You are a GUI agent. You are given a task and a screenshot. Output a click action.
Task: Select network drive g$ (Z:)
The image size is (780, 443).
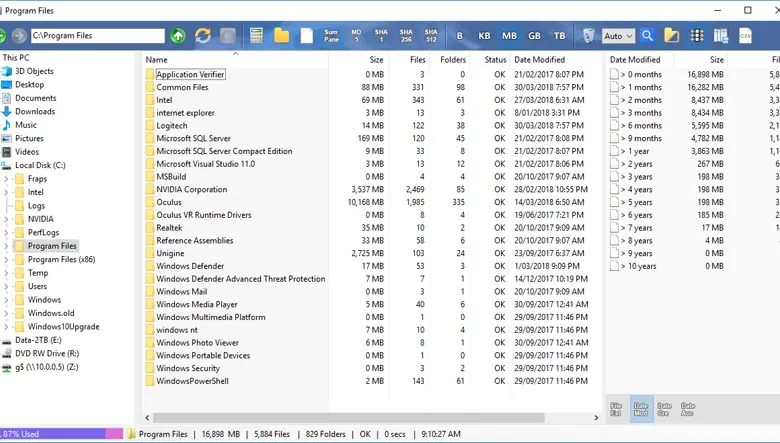coord(46,367)
